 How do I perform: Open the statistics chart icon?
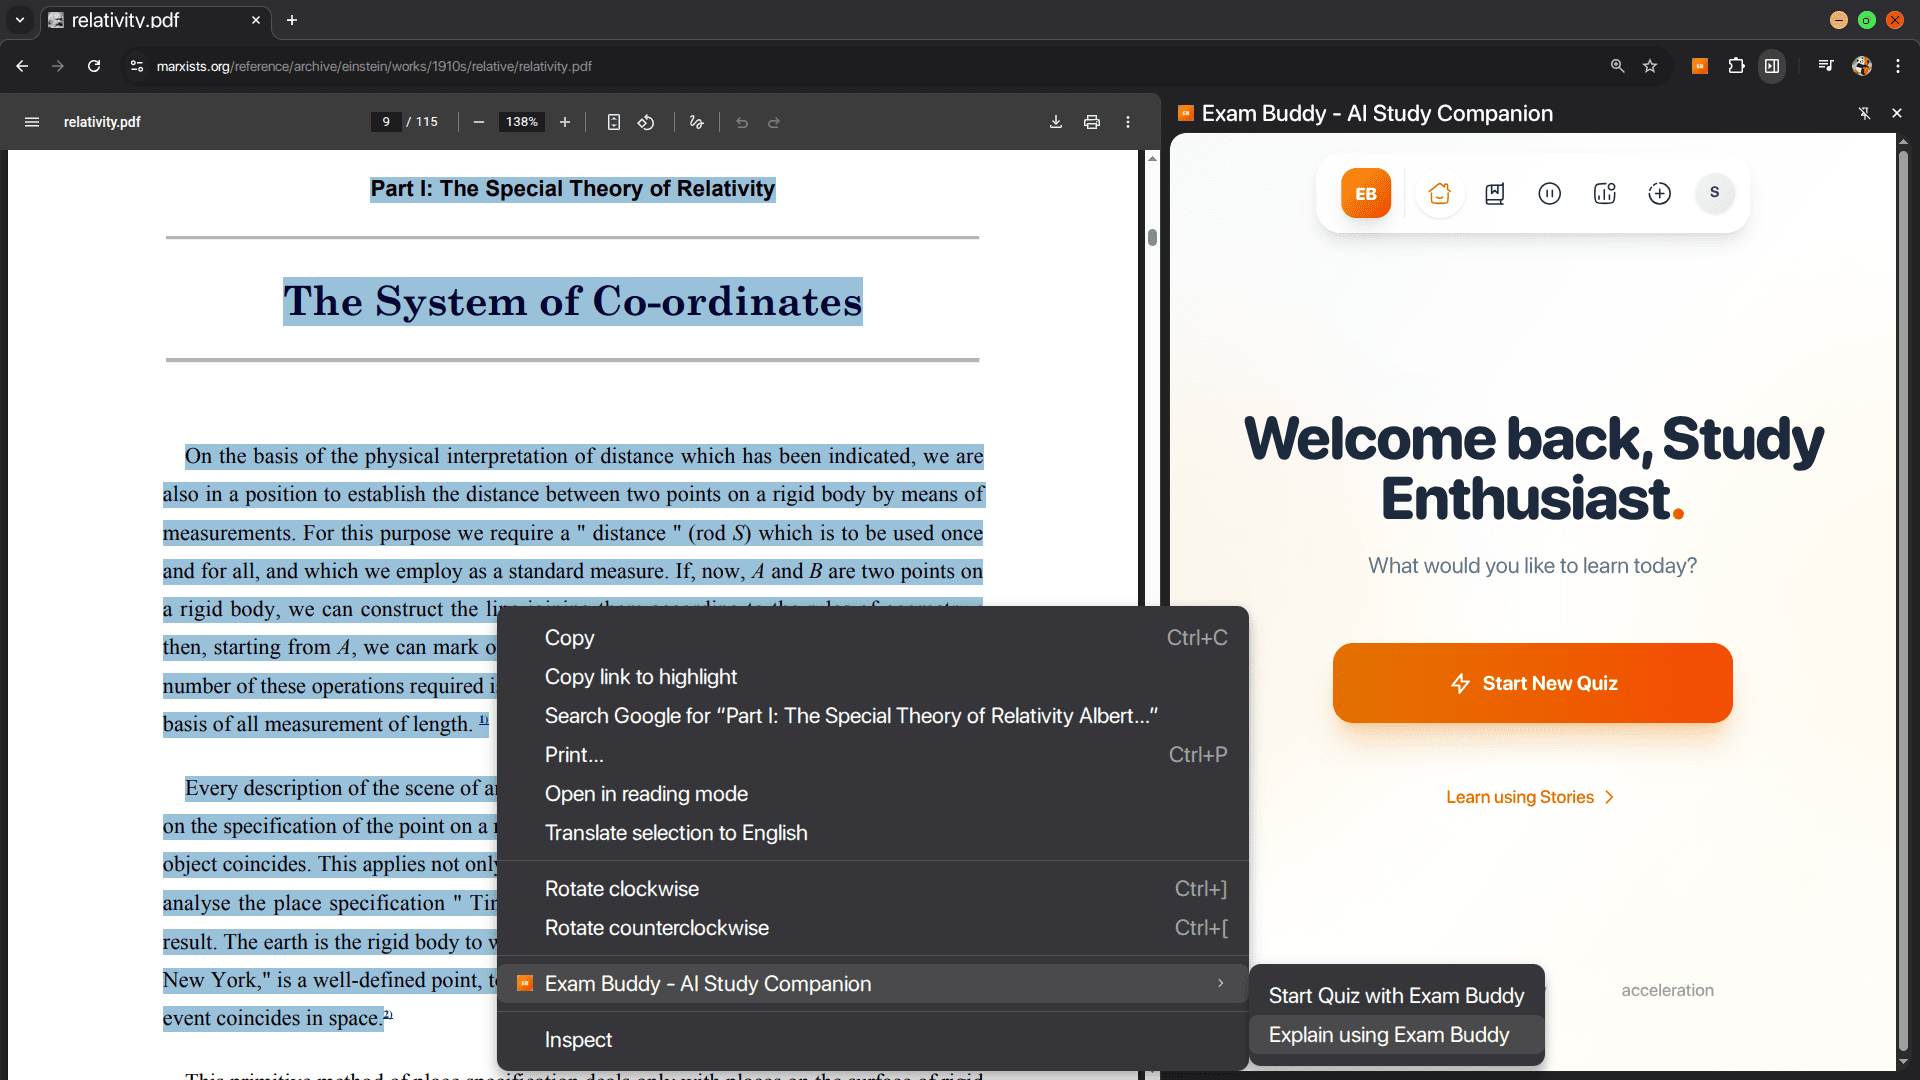(1604, 194)
